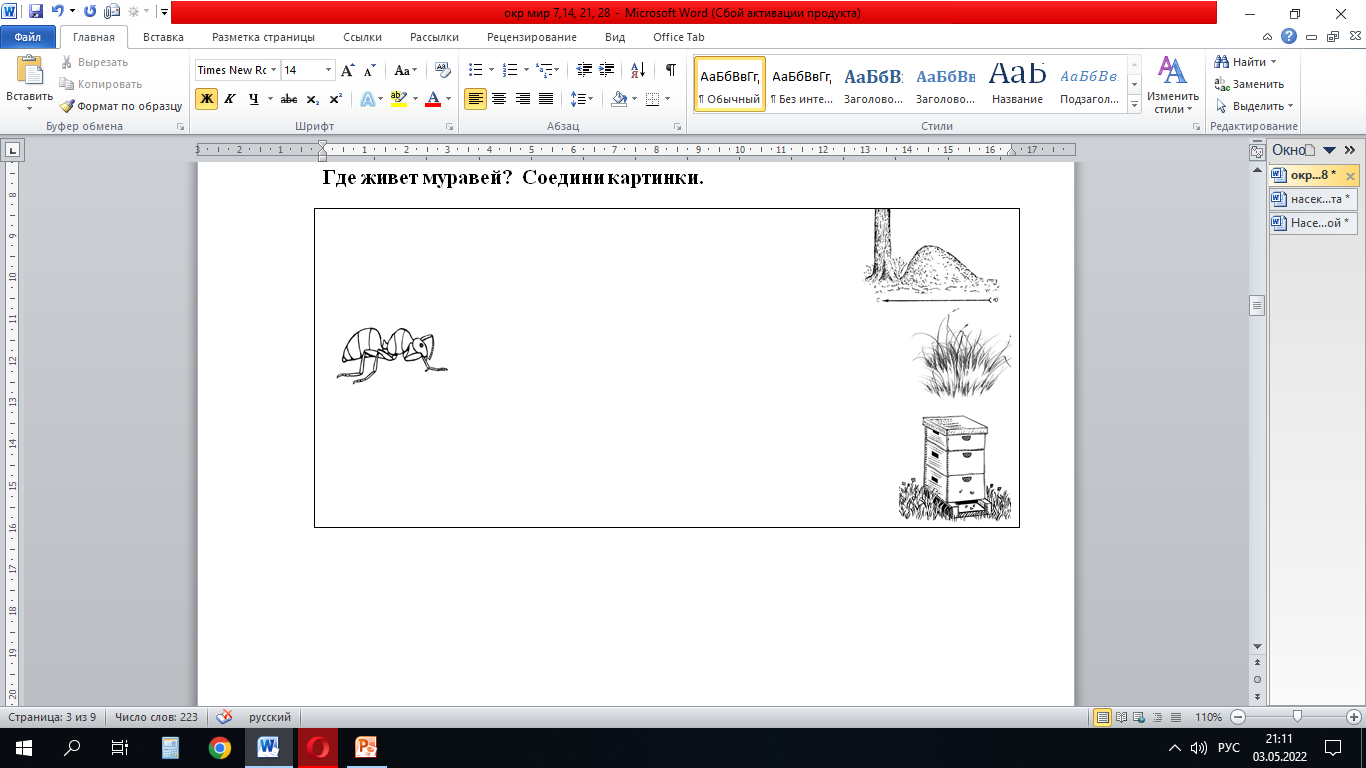Click the Format Painter brush icon
This screenshot has height=768, width=1366.
[67, 106]
